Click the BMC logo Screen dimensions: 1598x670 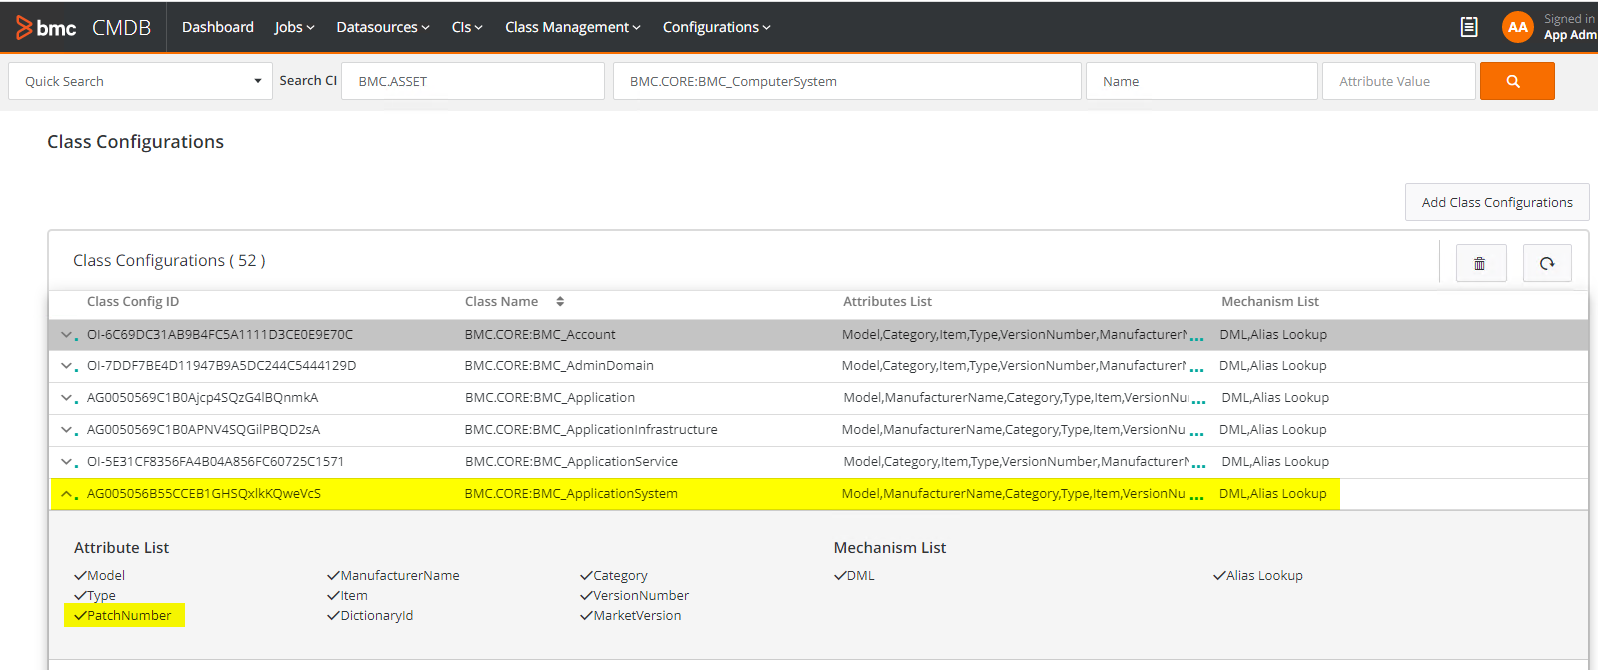tap(47, 28)
